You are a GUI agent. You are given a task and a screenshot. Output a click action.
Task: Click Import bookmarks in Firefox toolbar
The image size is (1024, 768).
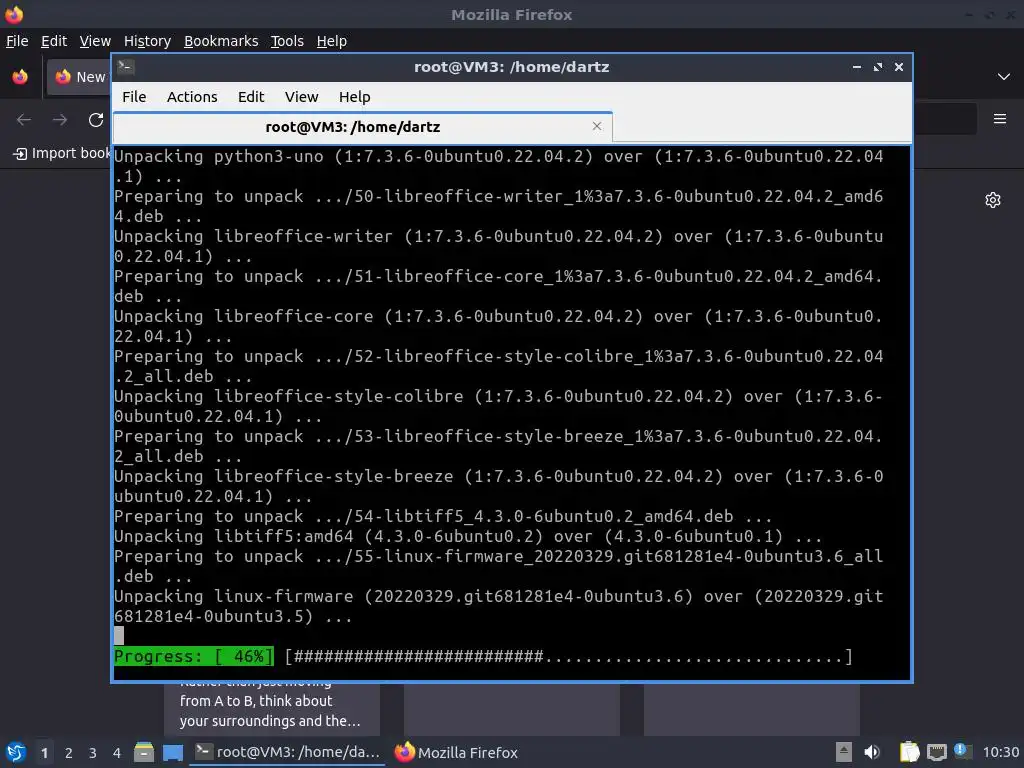click(x=62, y=153)
